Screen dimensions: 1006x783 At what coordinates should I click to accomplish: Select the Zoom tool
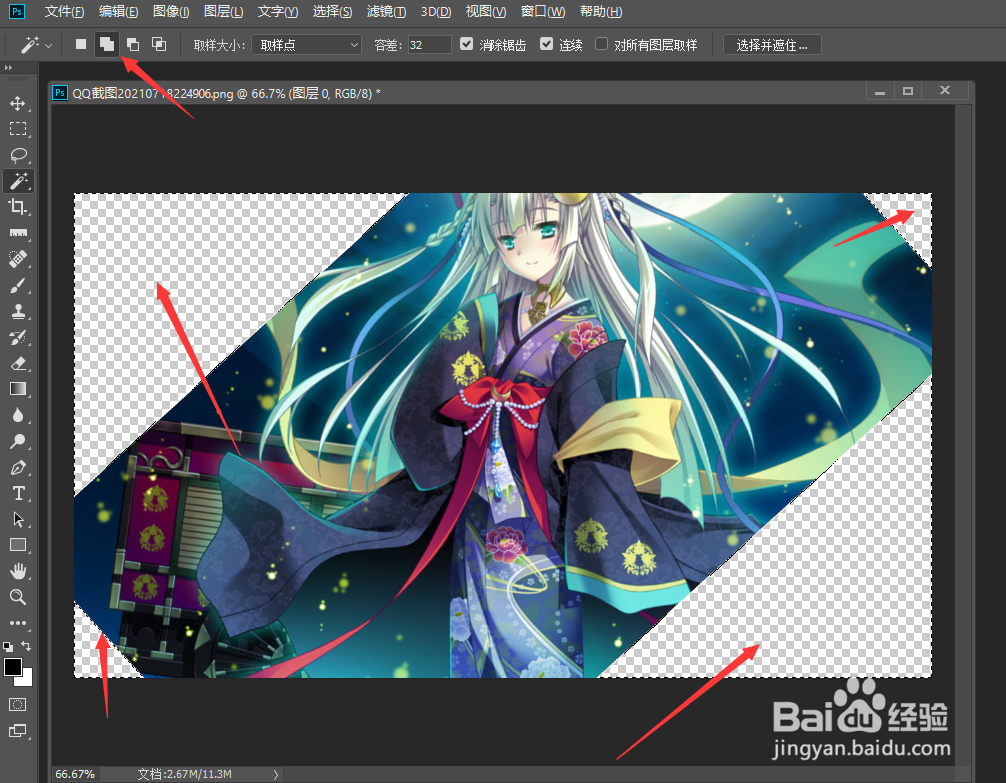tap(18, 597)
